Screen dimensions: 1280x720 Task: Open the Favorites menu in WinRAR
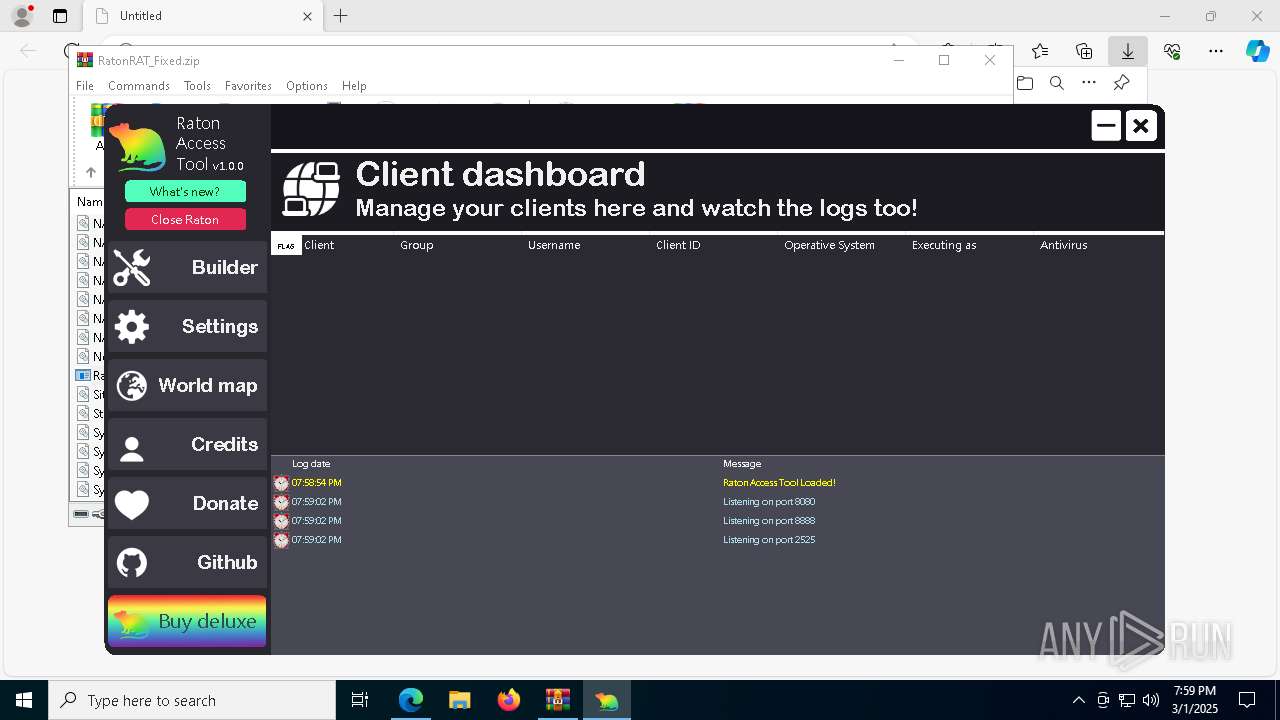point(248,86)
